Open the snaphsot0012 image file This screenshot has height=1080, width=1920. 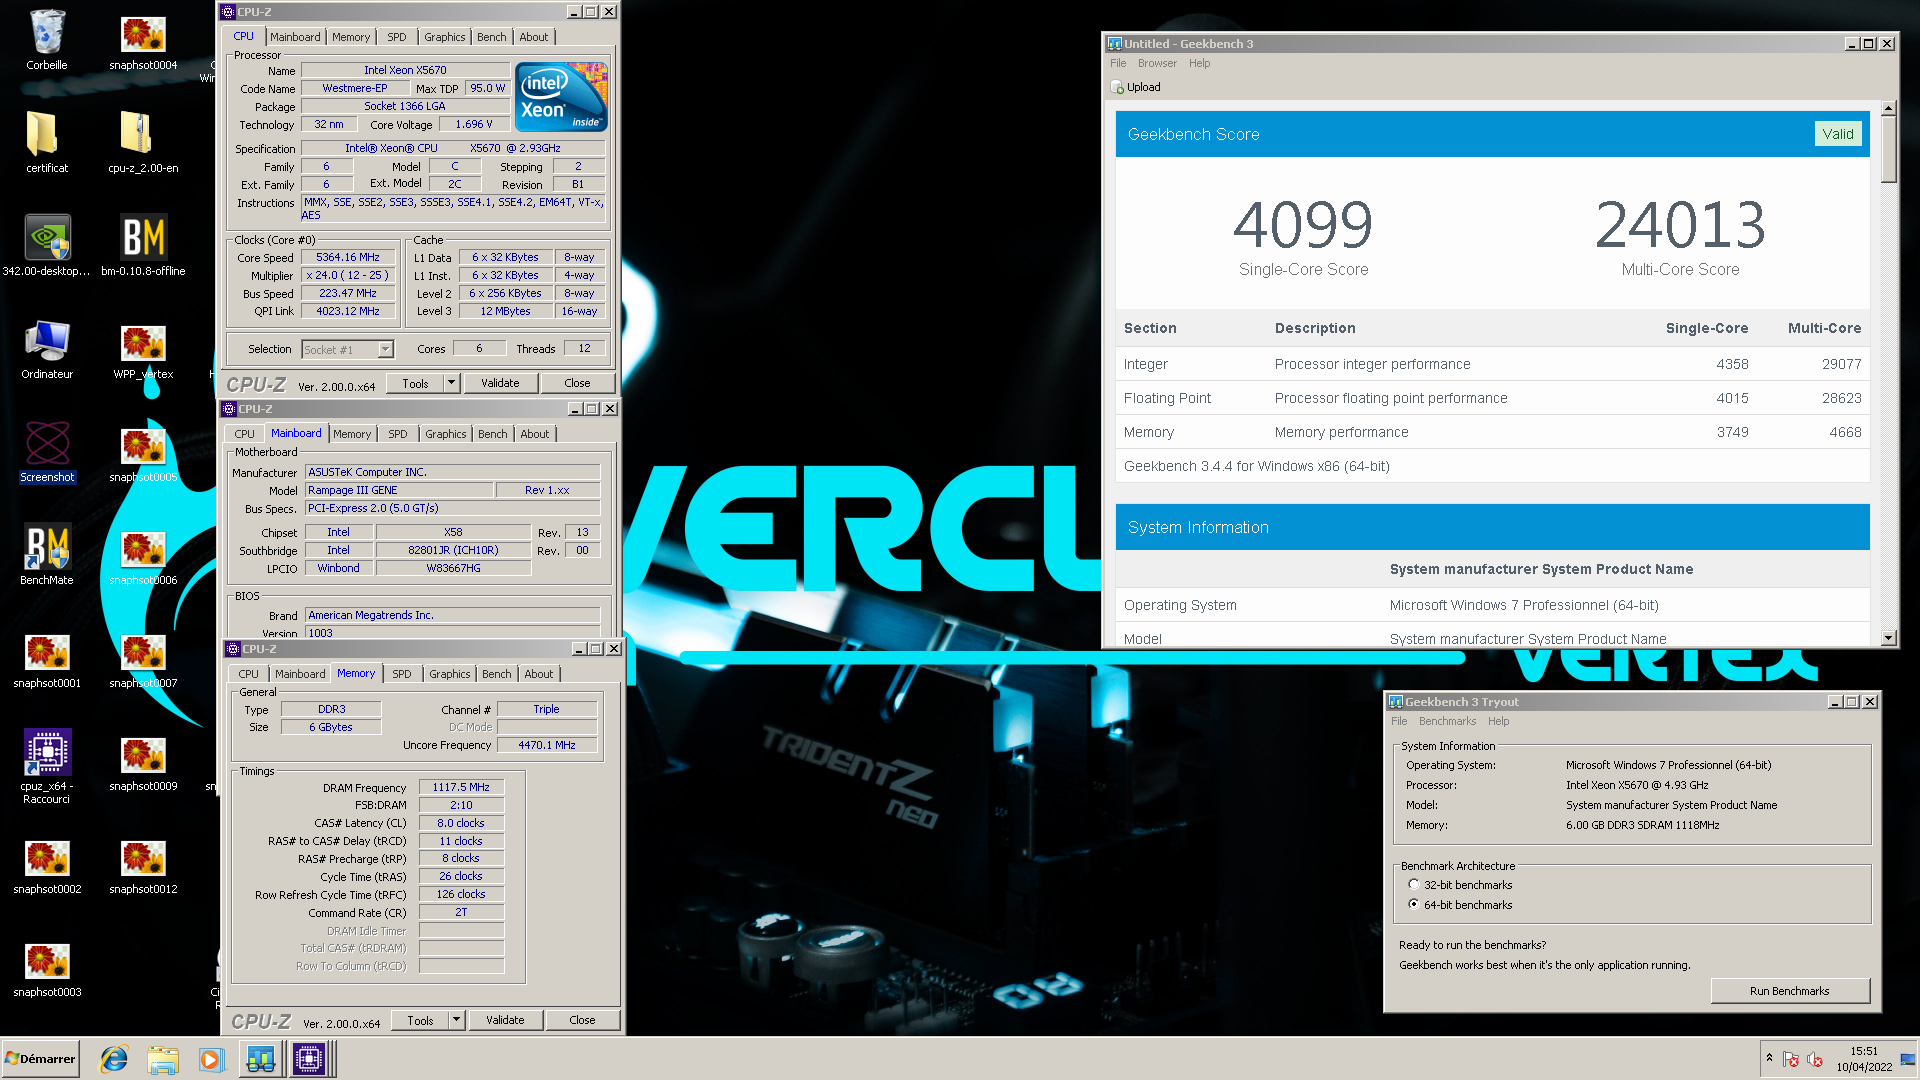pos(143,864)
